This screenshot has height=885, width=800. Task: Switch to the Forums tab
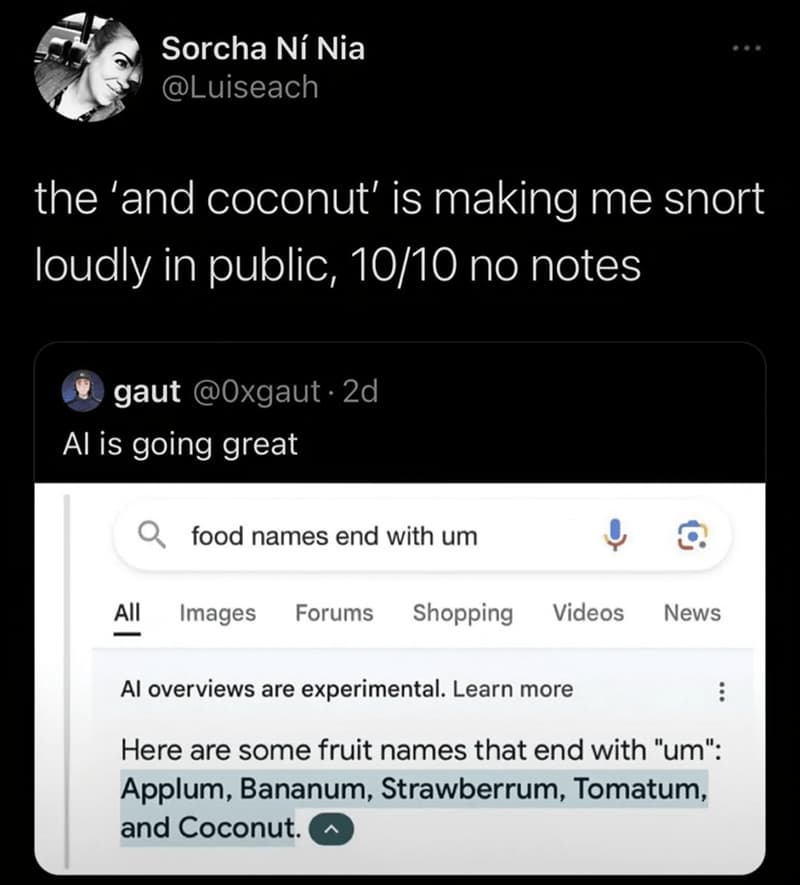point(334,613)
